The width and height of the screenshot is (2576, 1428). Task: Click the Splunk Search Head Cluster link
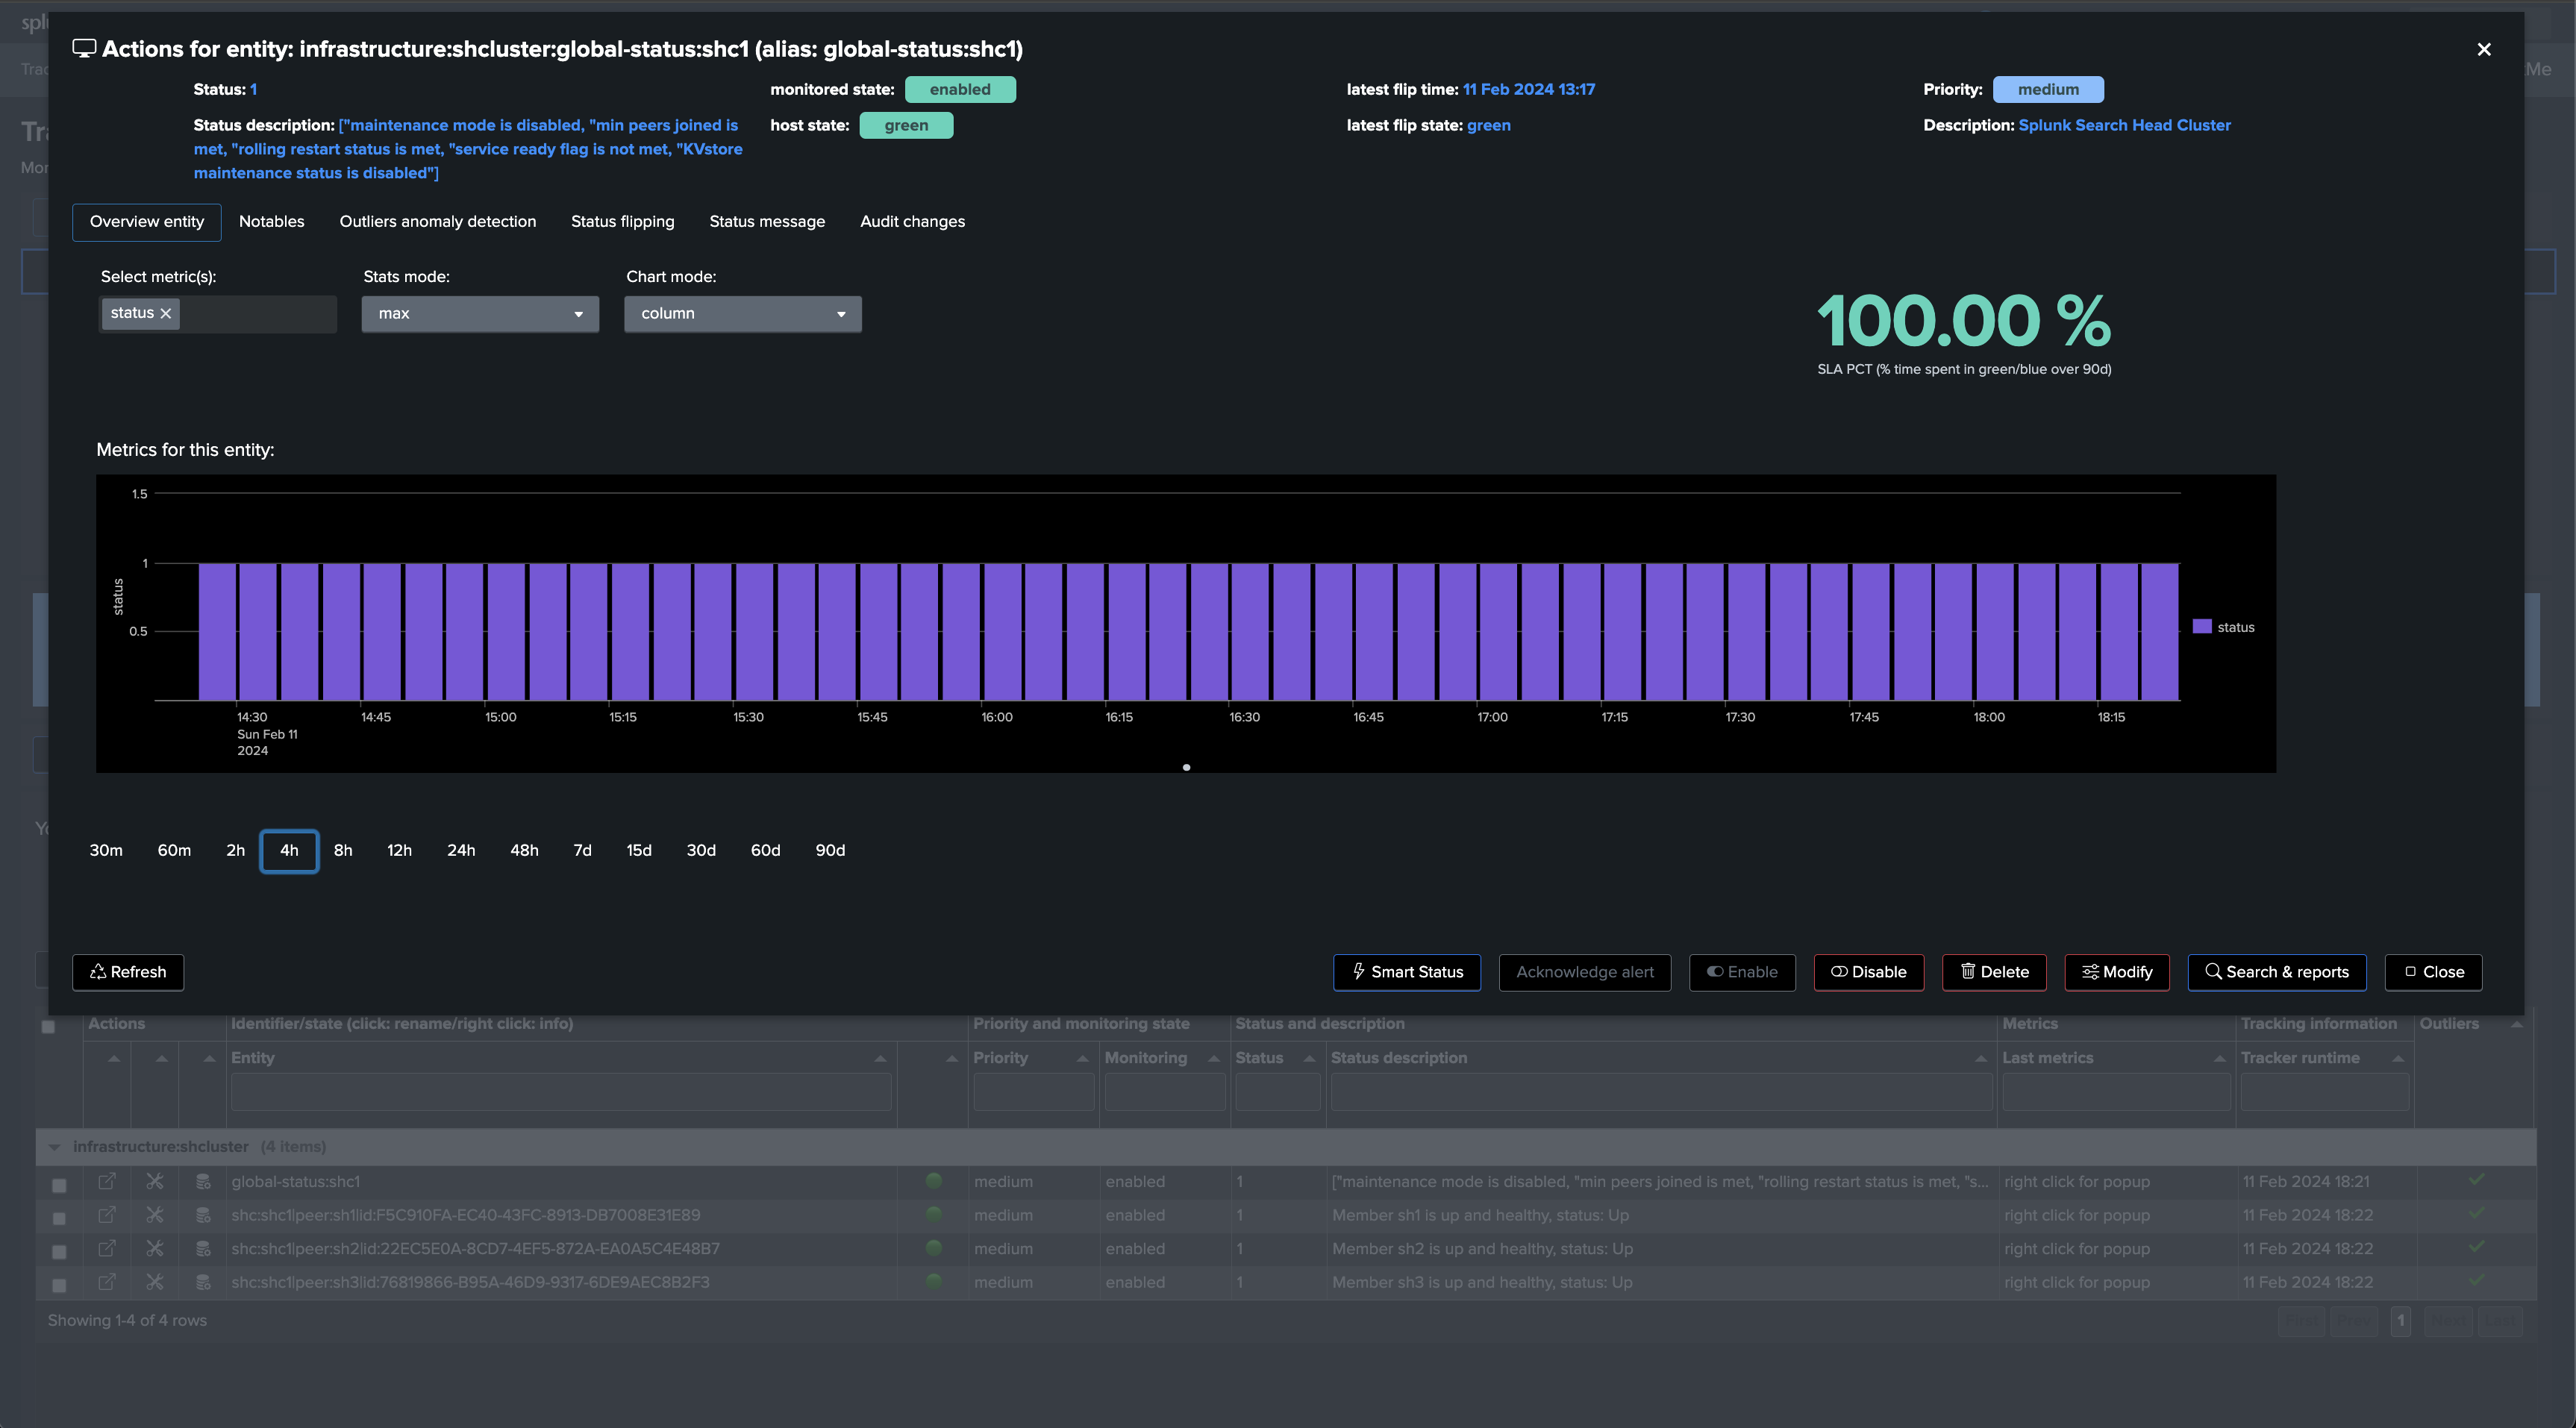coord(2124,125)
